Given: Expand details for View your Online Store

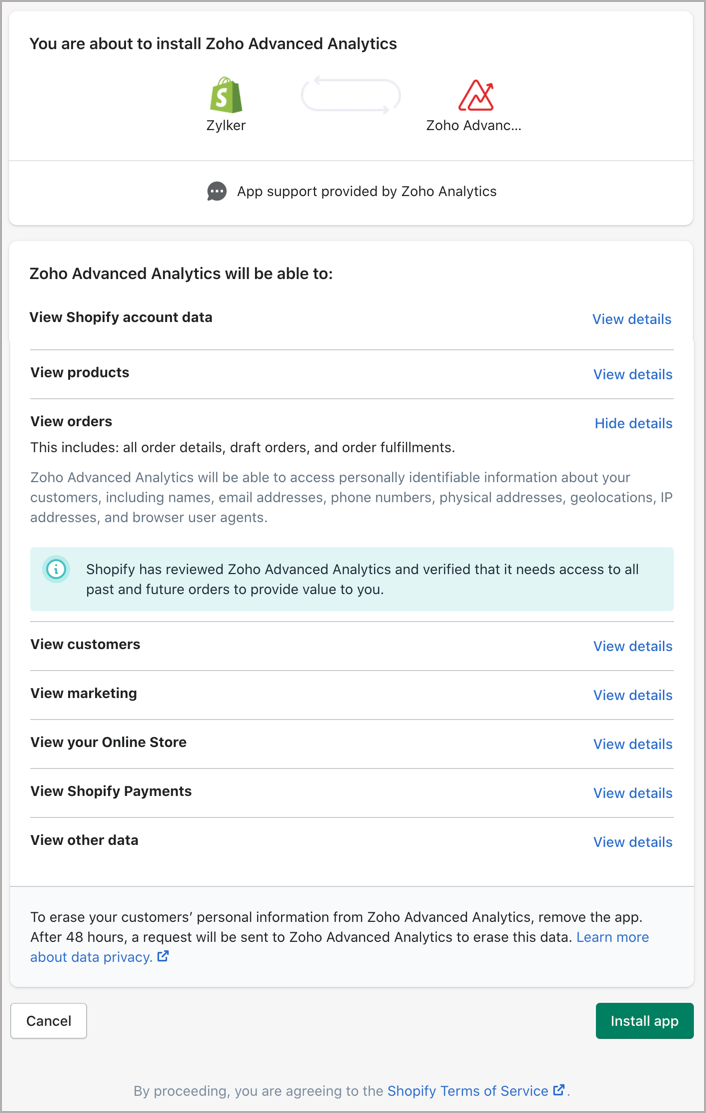Looking at the screenshot, I should pos(632,744).
